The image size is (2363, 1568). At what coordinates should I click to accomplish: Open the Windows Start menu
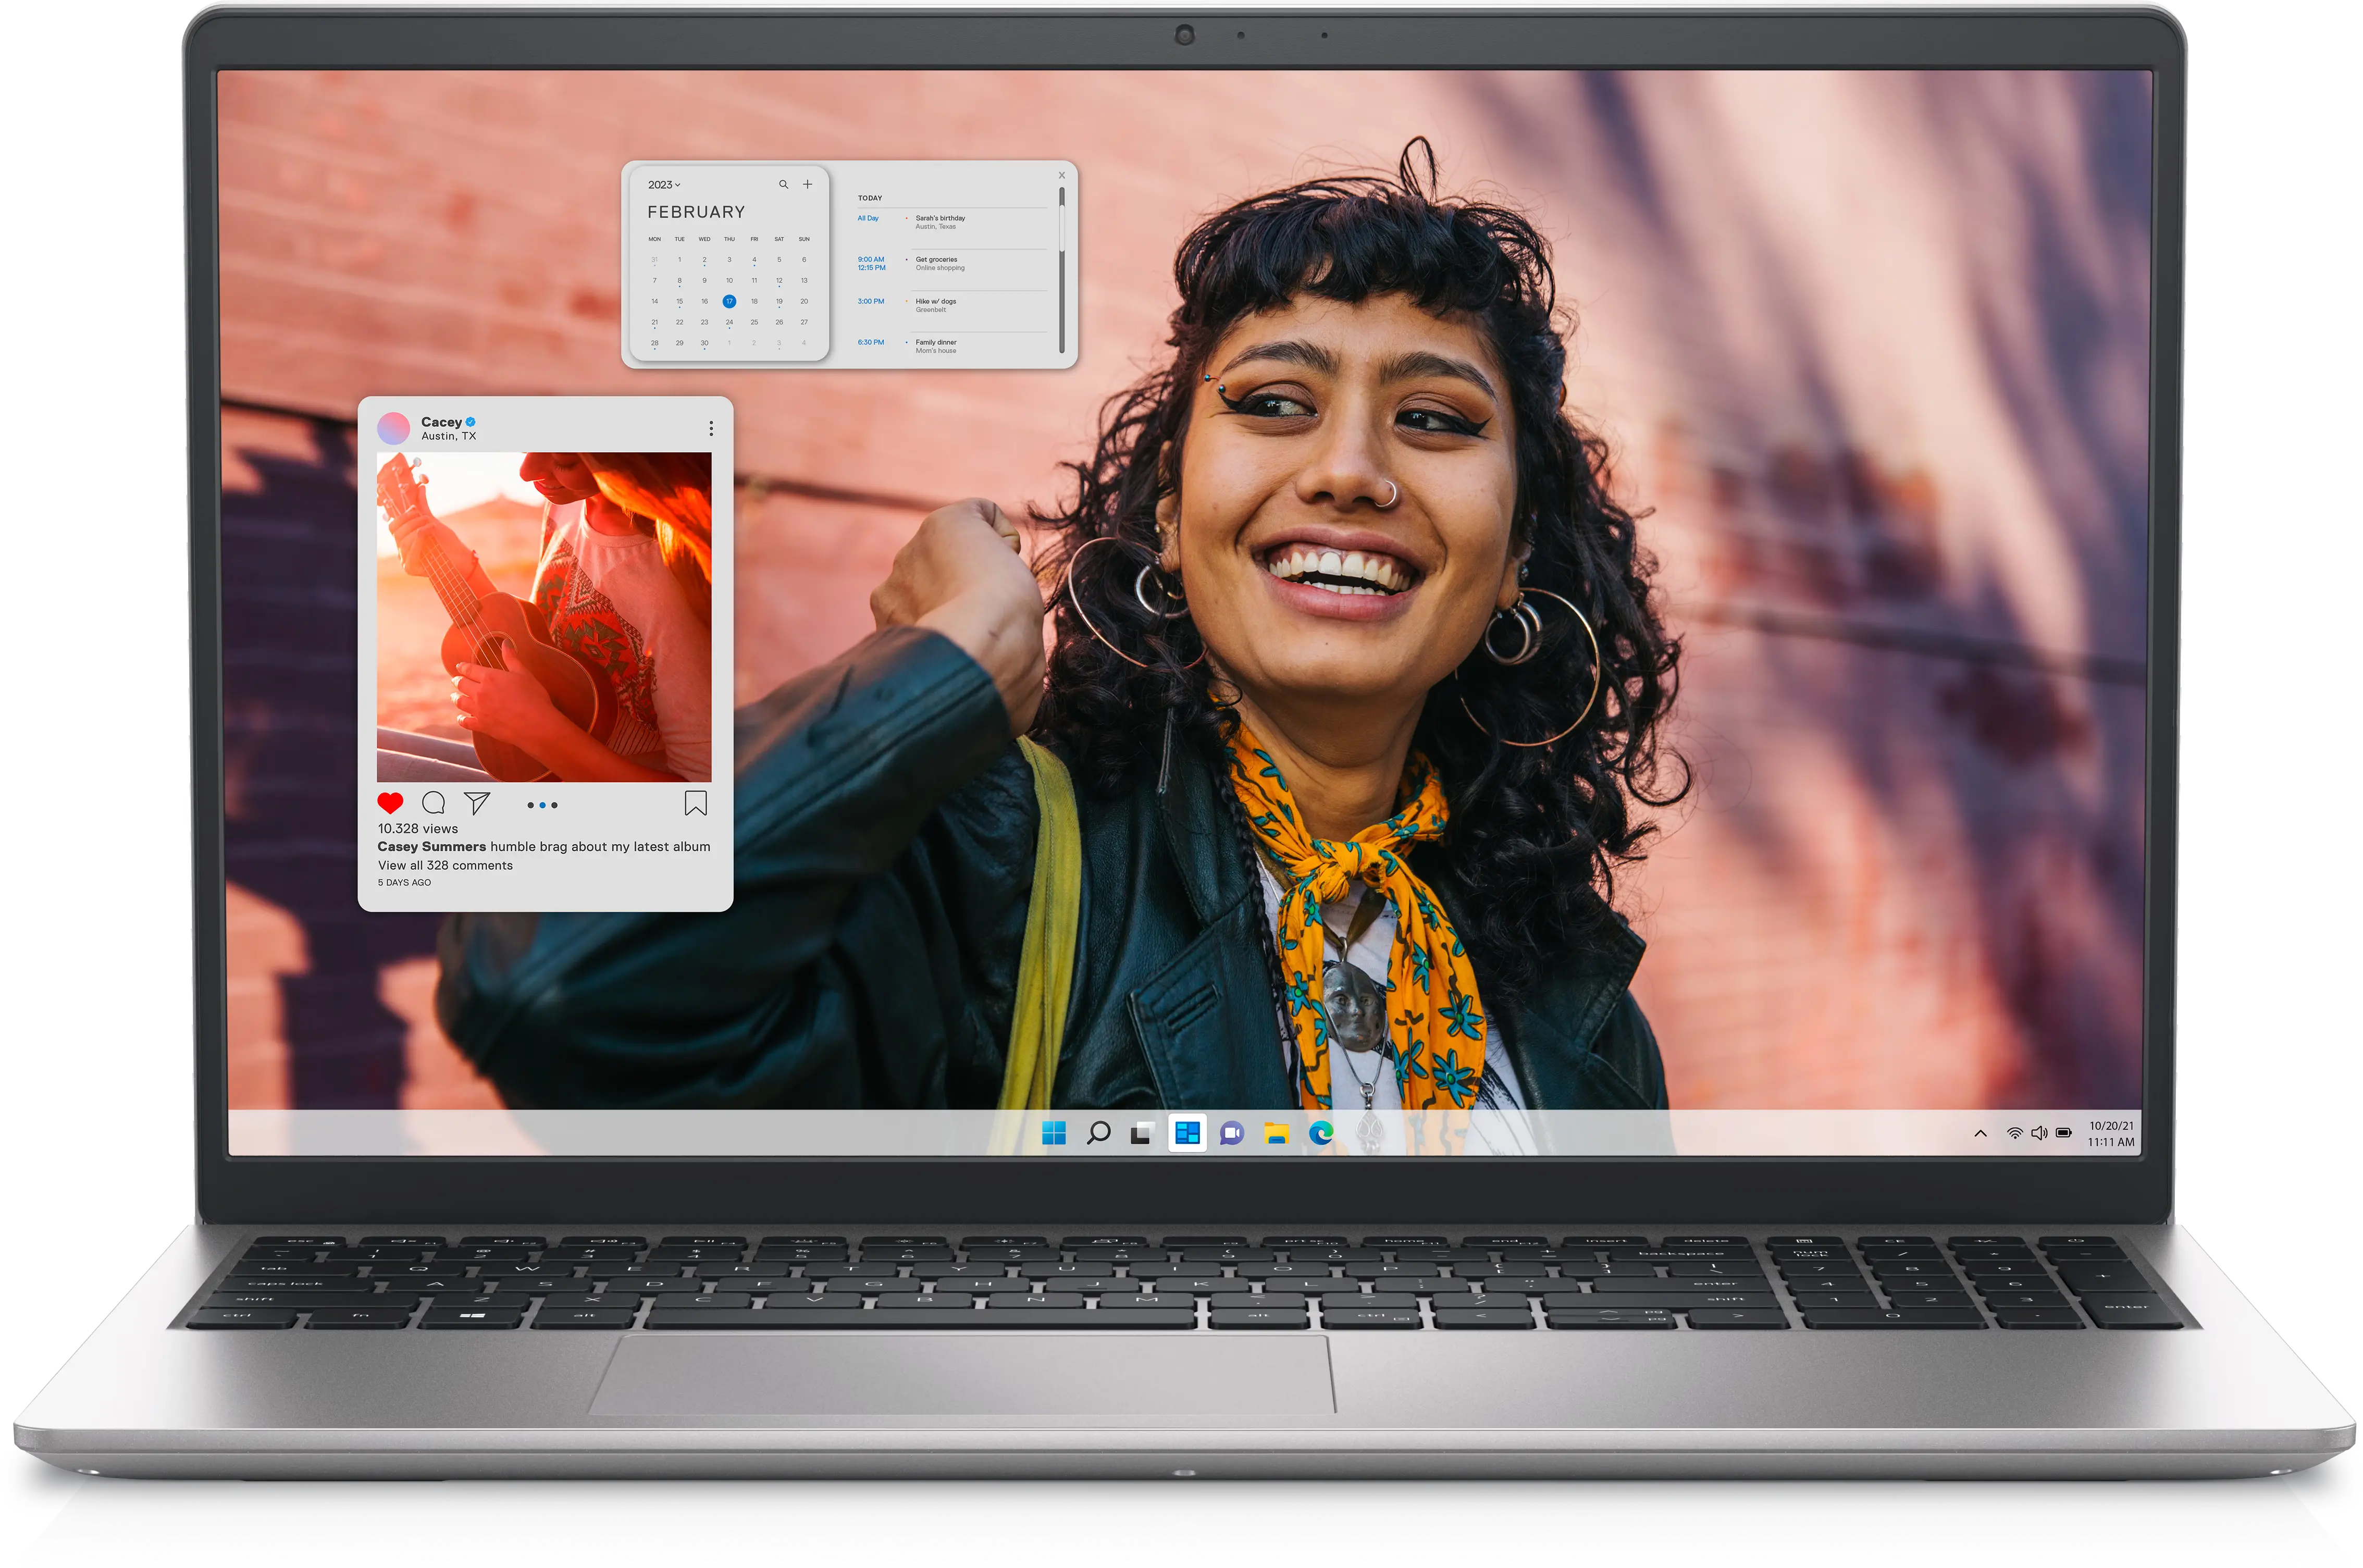(x=1054, y=1133)
